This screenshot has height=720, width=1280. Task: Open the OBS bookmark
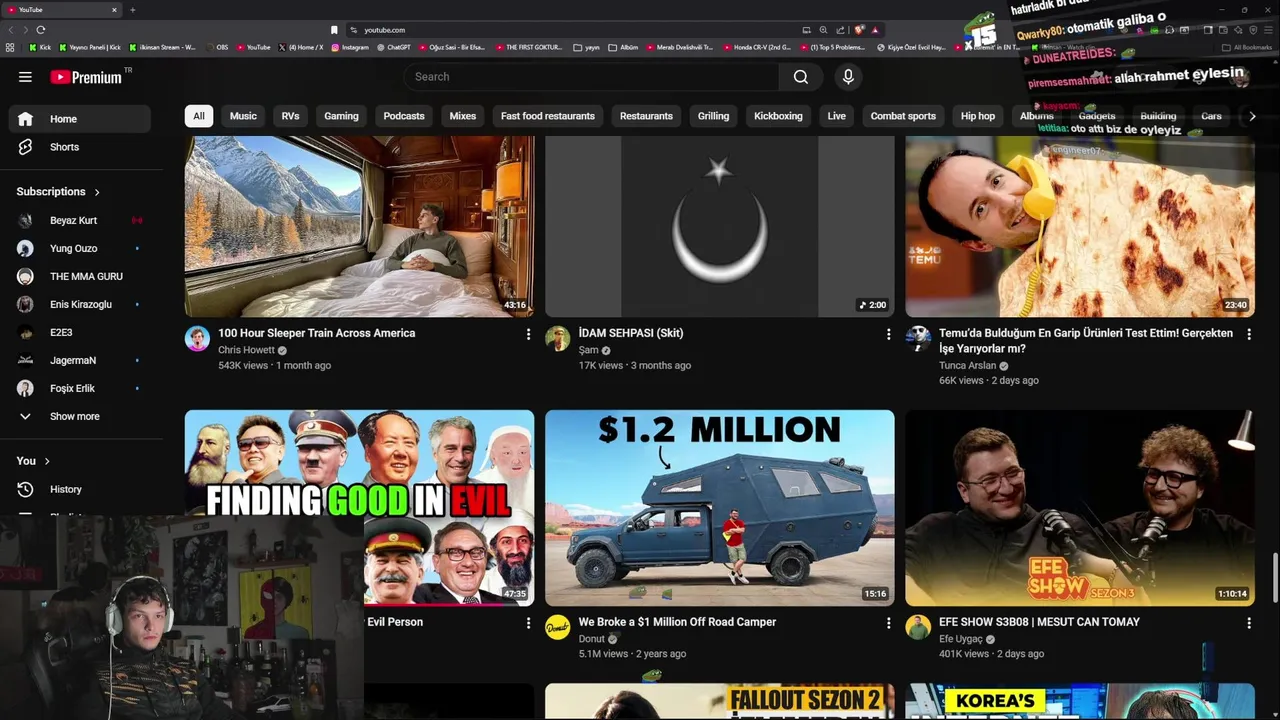[217, 47]
